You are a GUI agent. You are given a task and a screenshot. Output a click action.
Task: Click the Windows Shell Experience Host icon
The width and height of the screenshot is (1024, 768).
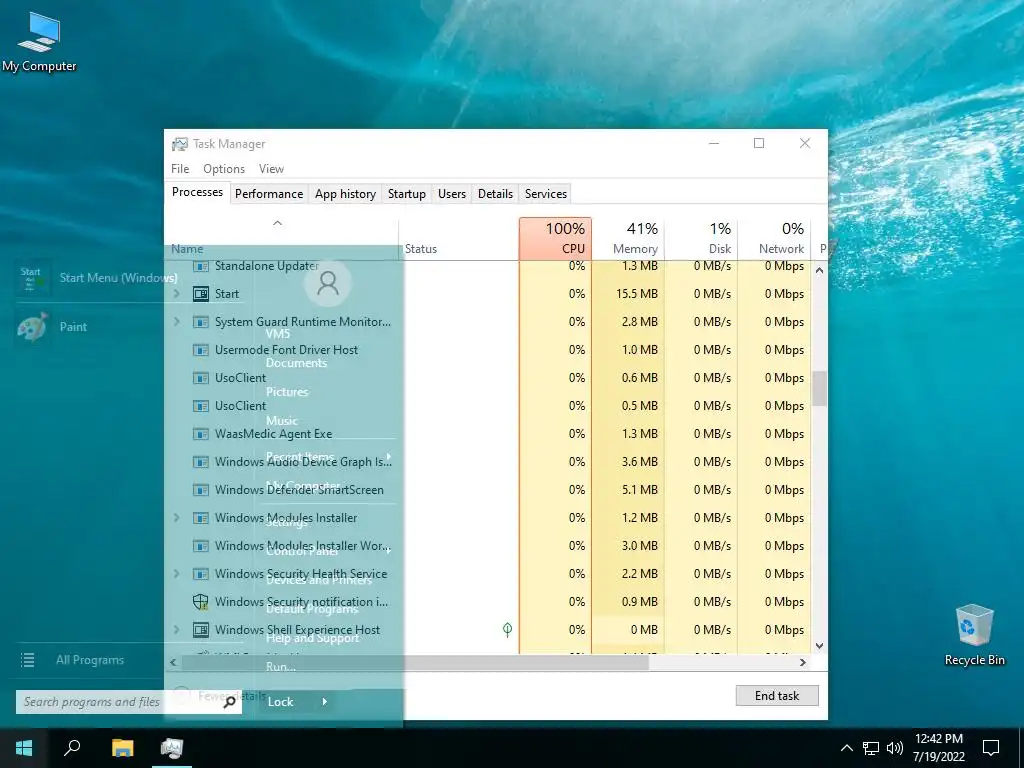pyautogui.click(x=201, y=630)
